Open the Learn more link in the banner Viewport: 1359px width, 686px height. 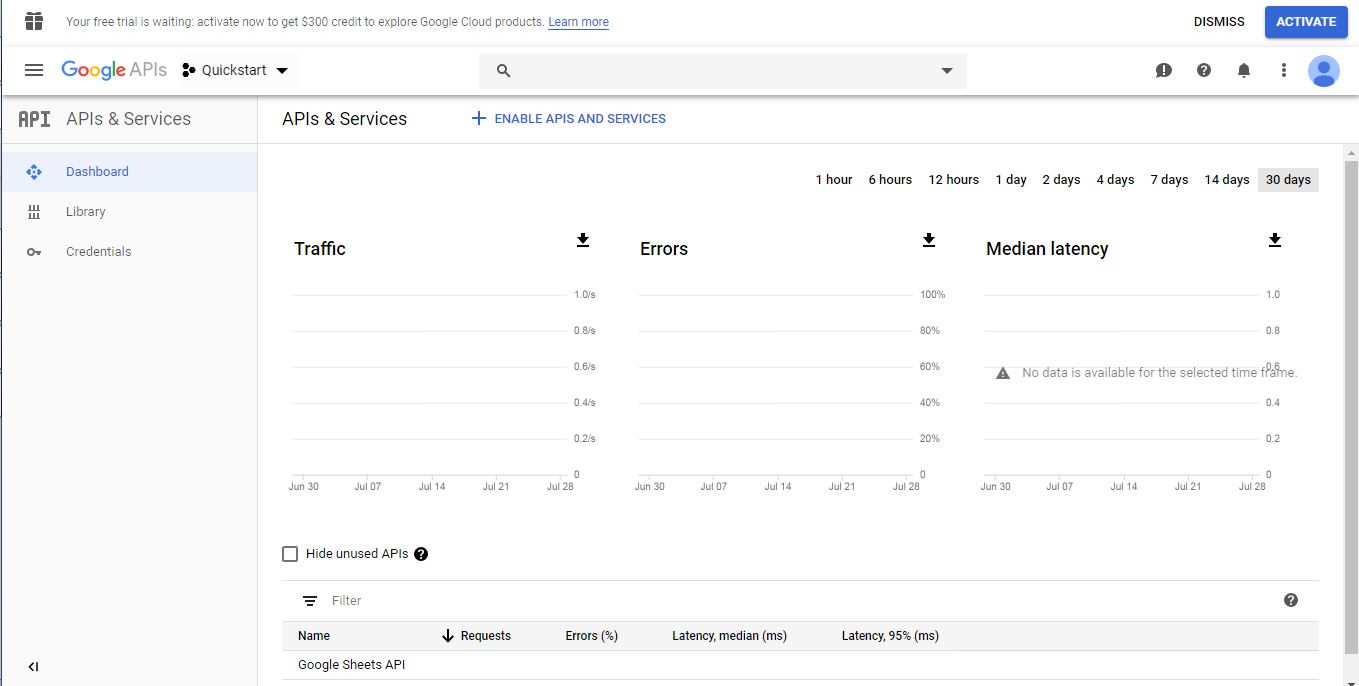[578, 21]
